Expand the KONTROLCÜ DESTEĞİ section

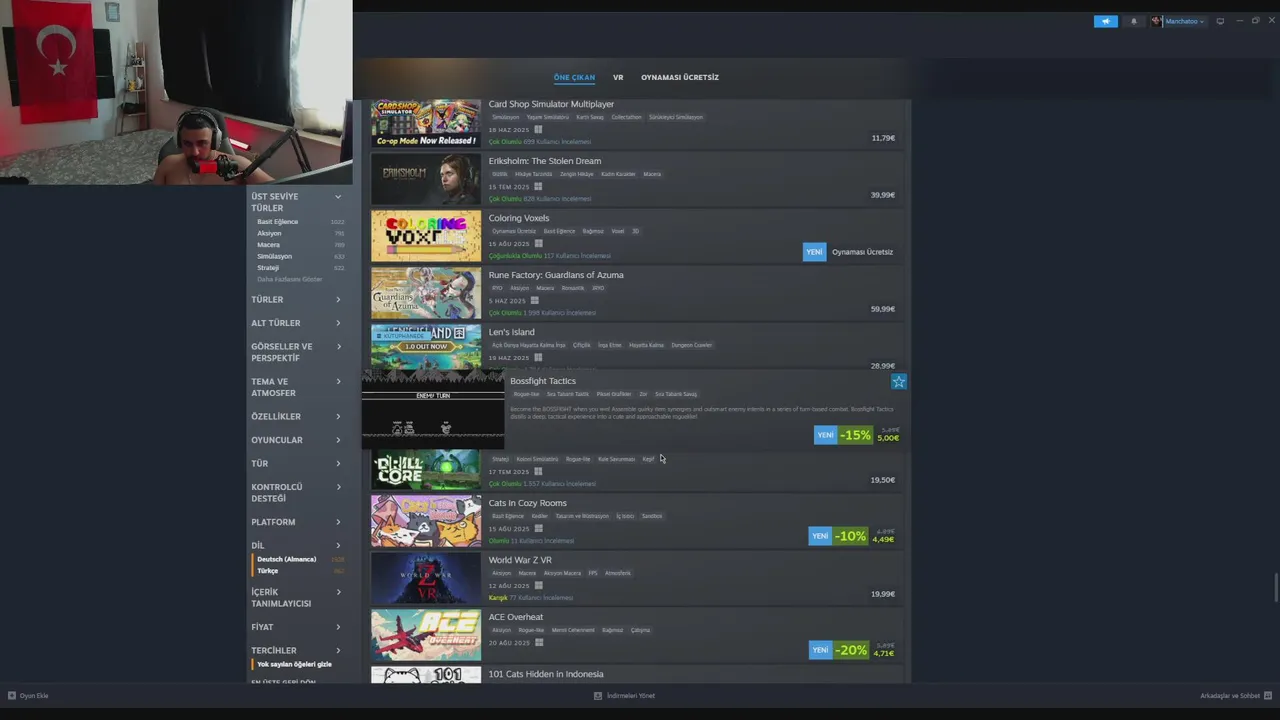296,492
